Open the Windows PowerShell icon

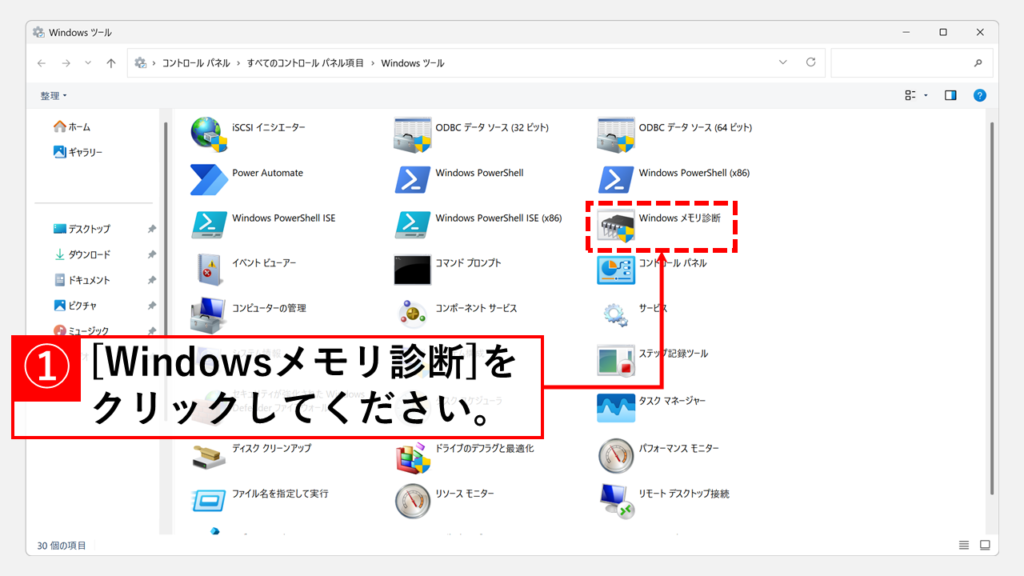tap(412, 180)
